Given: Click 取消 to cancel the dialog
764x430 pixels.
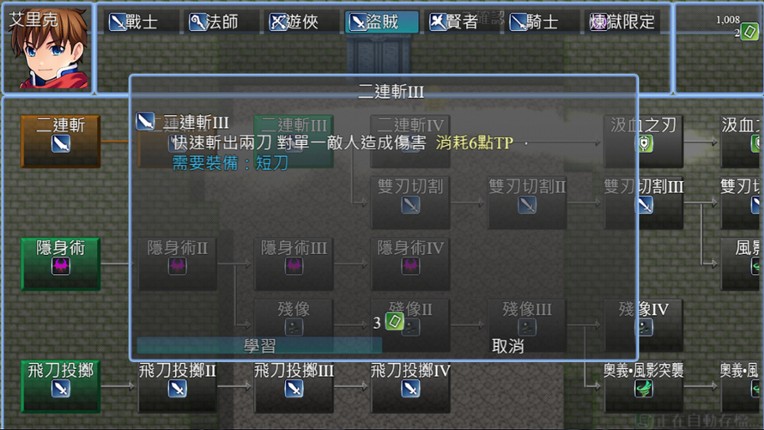Looking at the screenshot, I should click(507, 346).
